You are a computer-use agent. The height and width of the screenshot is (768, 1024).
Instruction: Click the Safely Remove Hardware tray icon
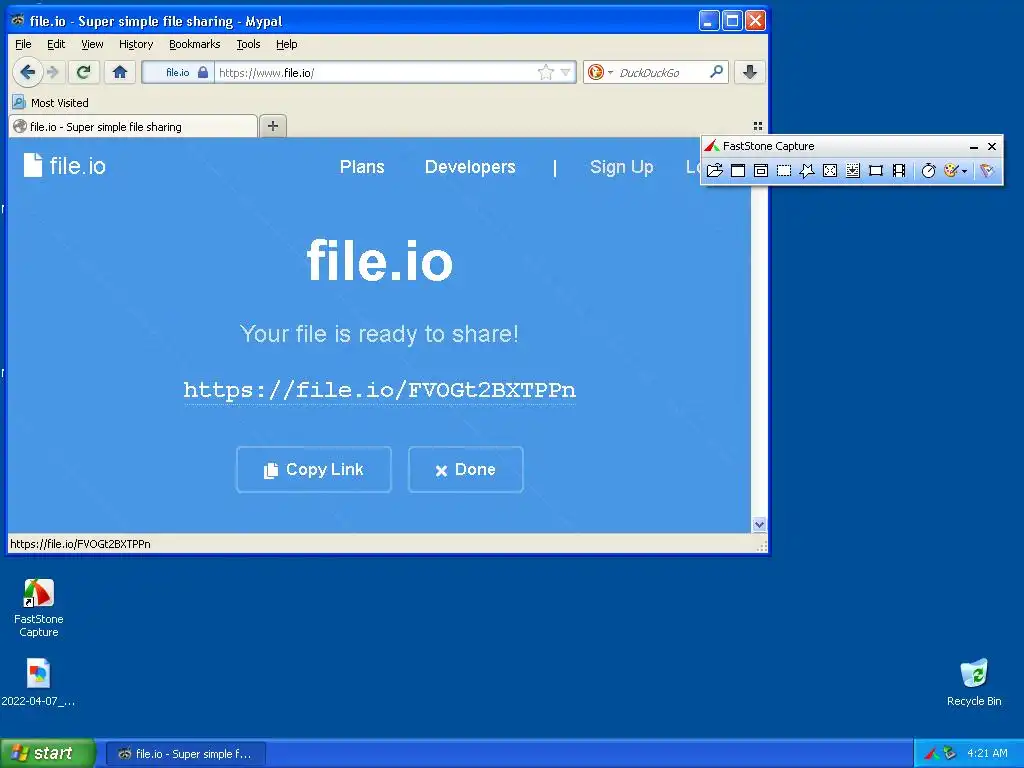950,753
